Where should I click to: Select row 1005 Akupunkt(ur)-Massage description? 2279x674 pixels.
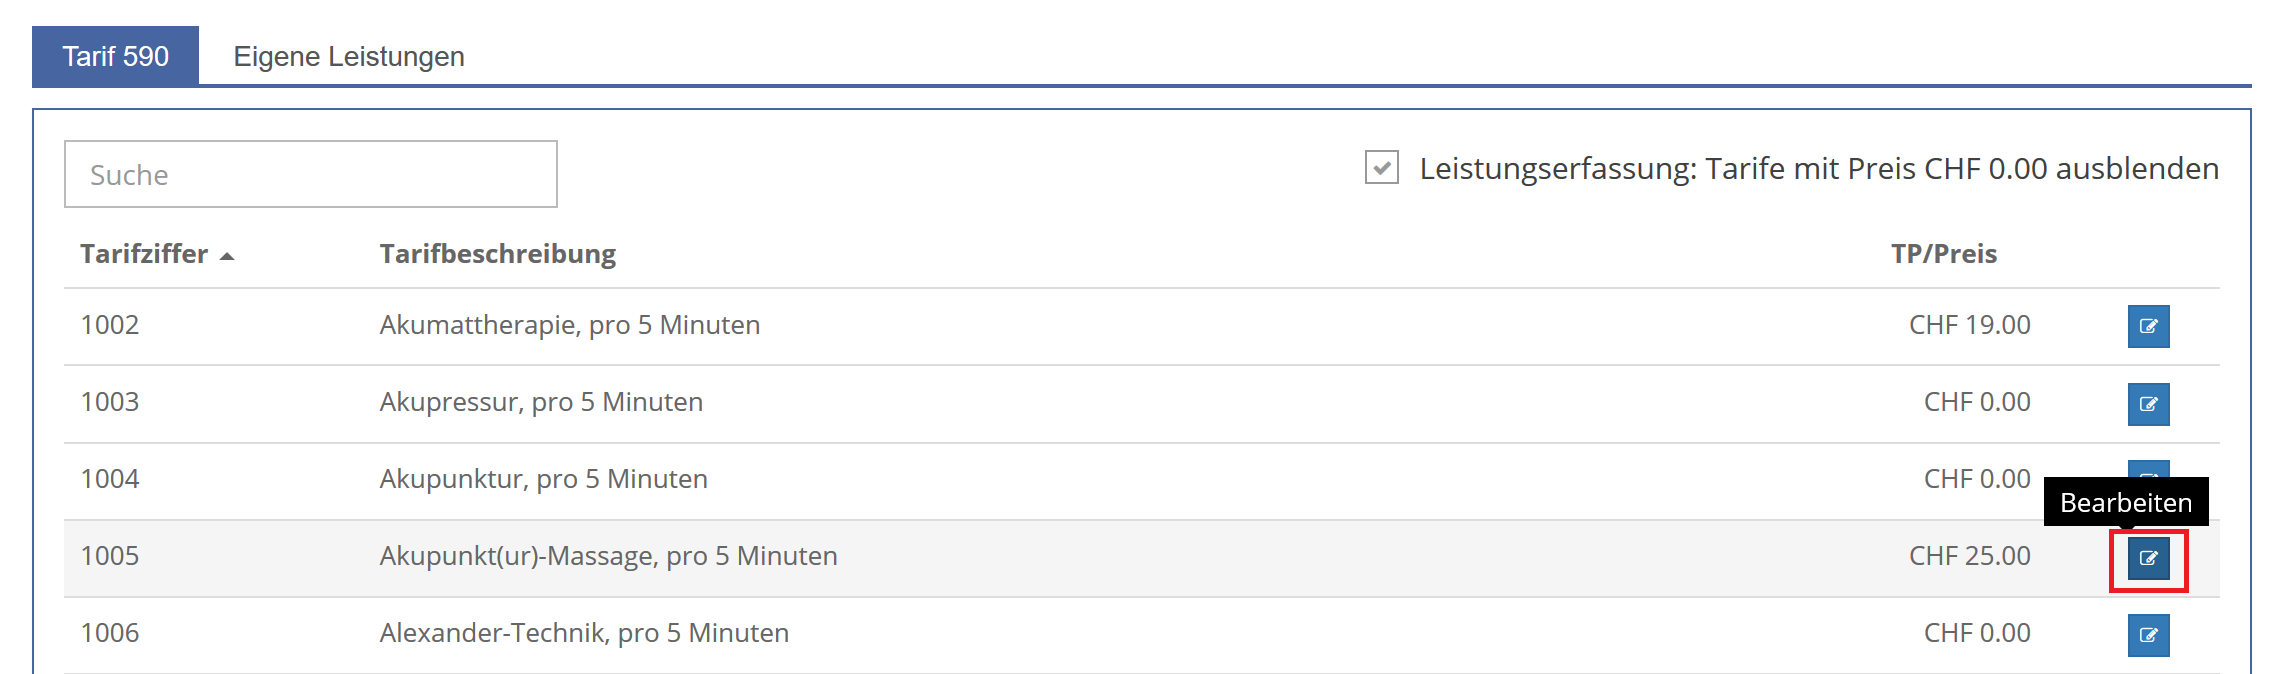pyautogui.click(x=608, y=556)
